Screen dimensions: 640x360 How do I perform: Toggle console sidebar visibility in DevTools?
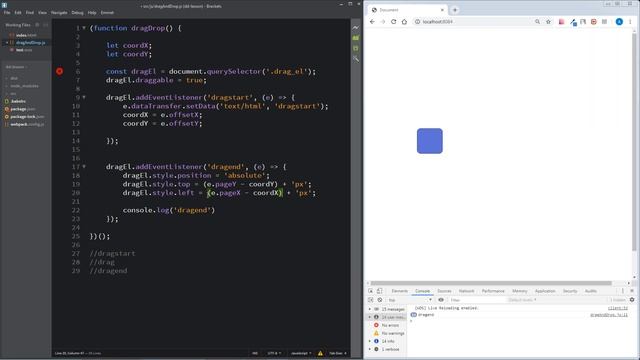click(370, 300)
